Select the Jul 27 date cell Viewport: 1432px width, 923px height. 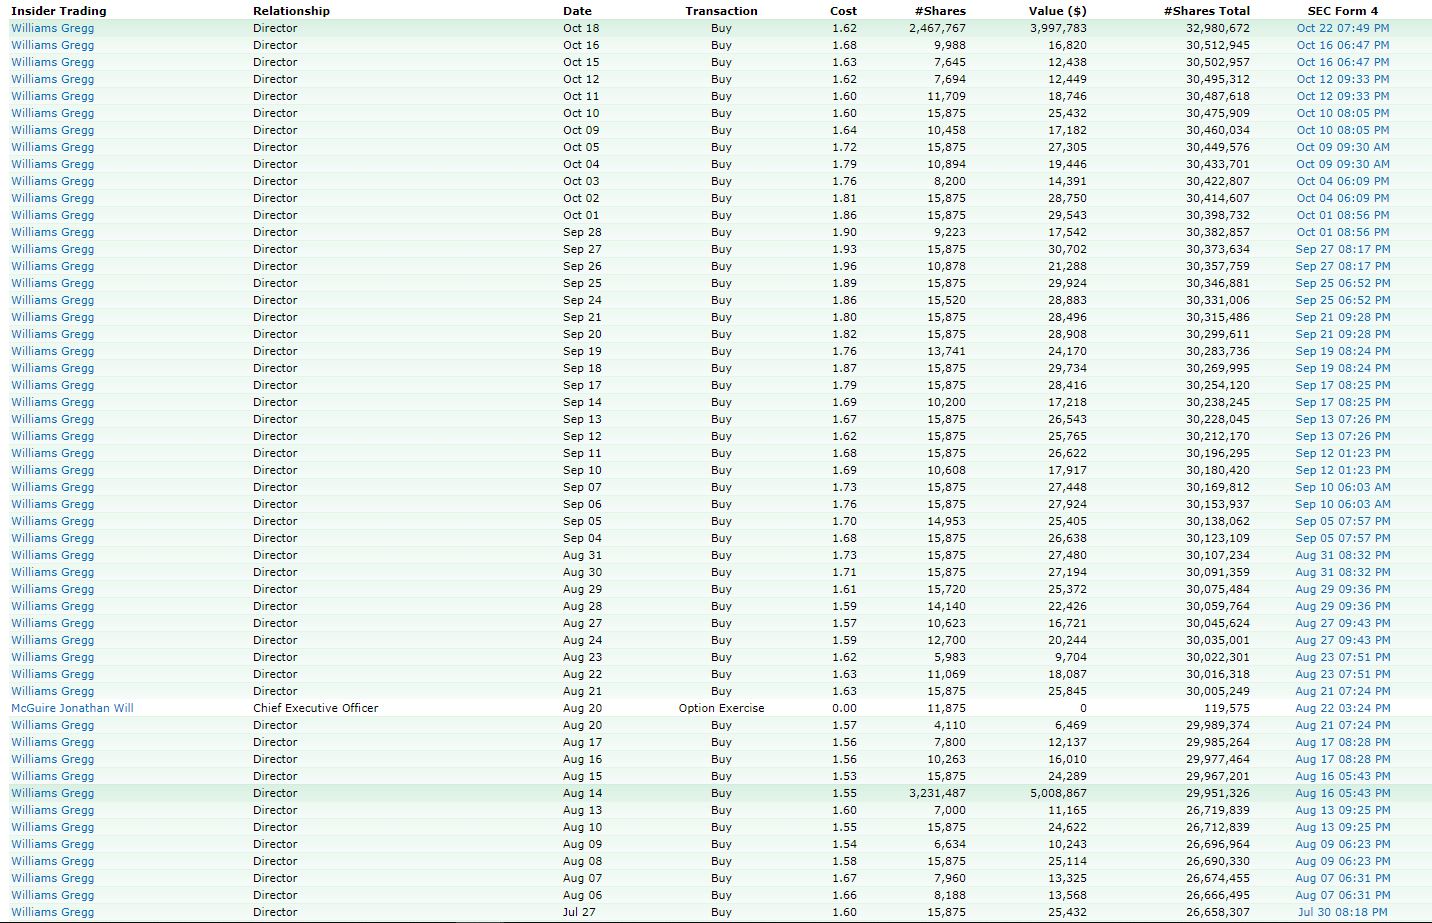(580, 912)
